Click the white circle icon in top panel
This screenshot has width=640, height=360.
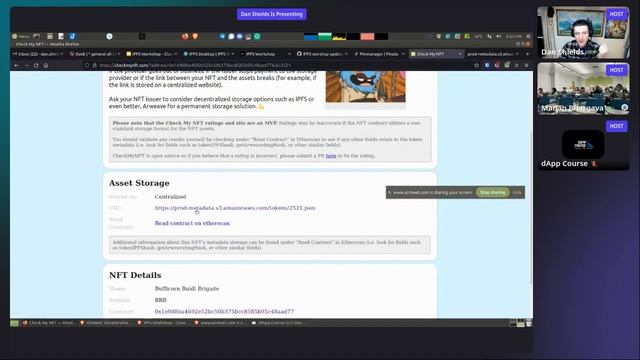click(109, 36)
